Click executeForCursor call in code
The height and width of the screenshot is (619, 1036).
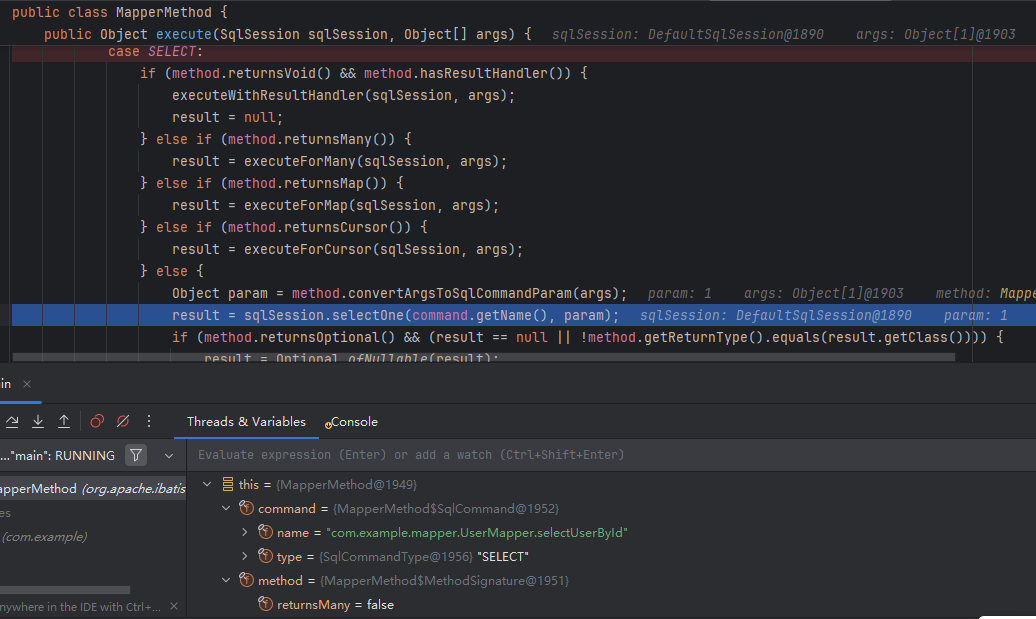[307, 250]
